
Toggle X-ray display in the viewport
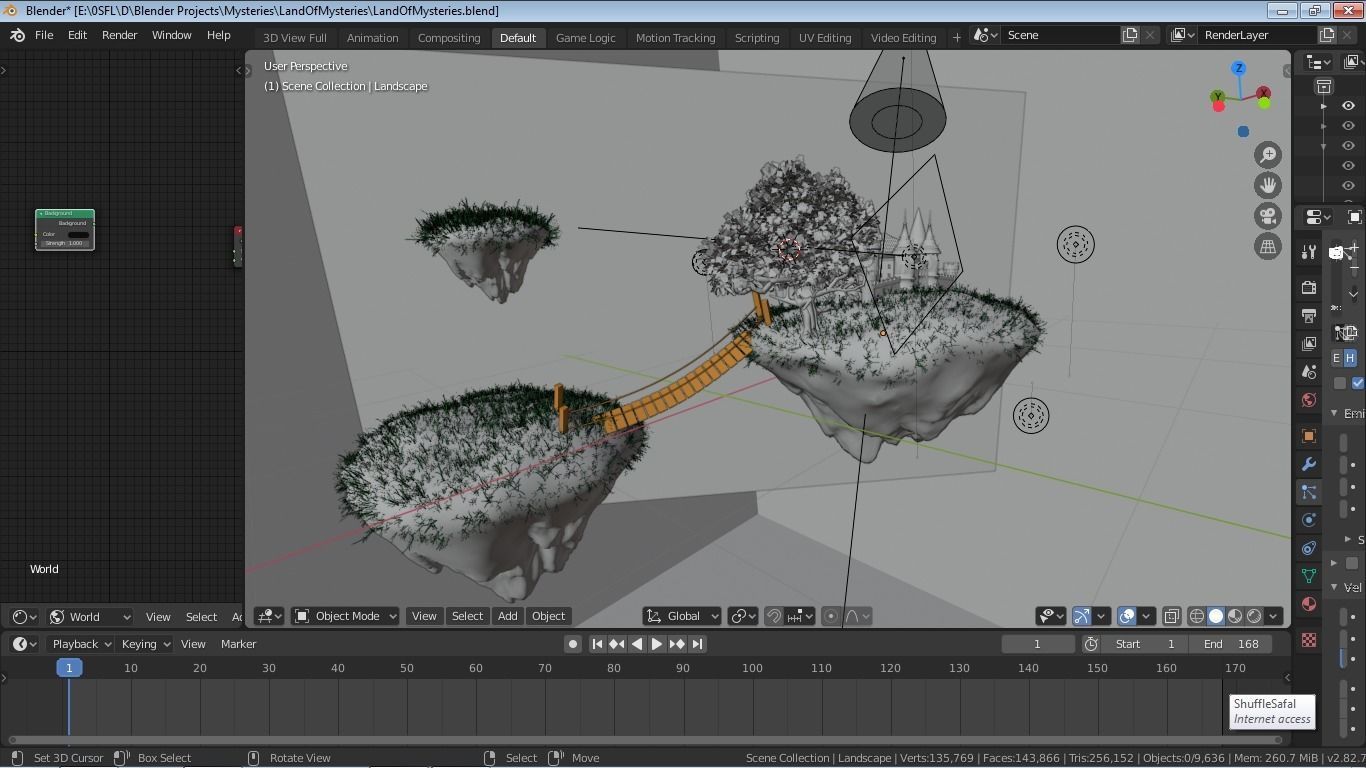click(x=1171, y=616)
